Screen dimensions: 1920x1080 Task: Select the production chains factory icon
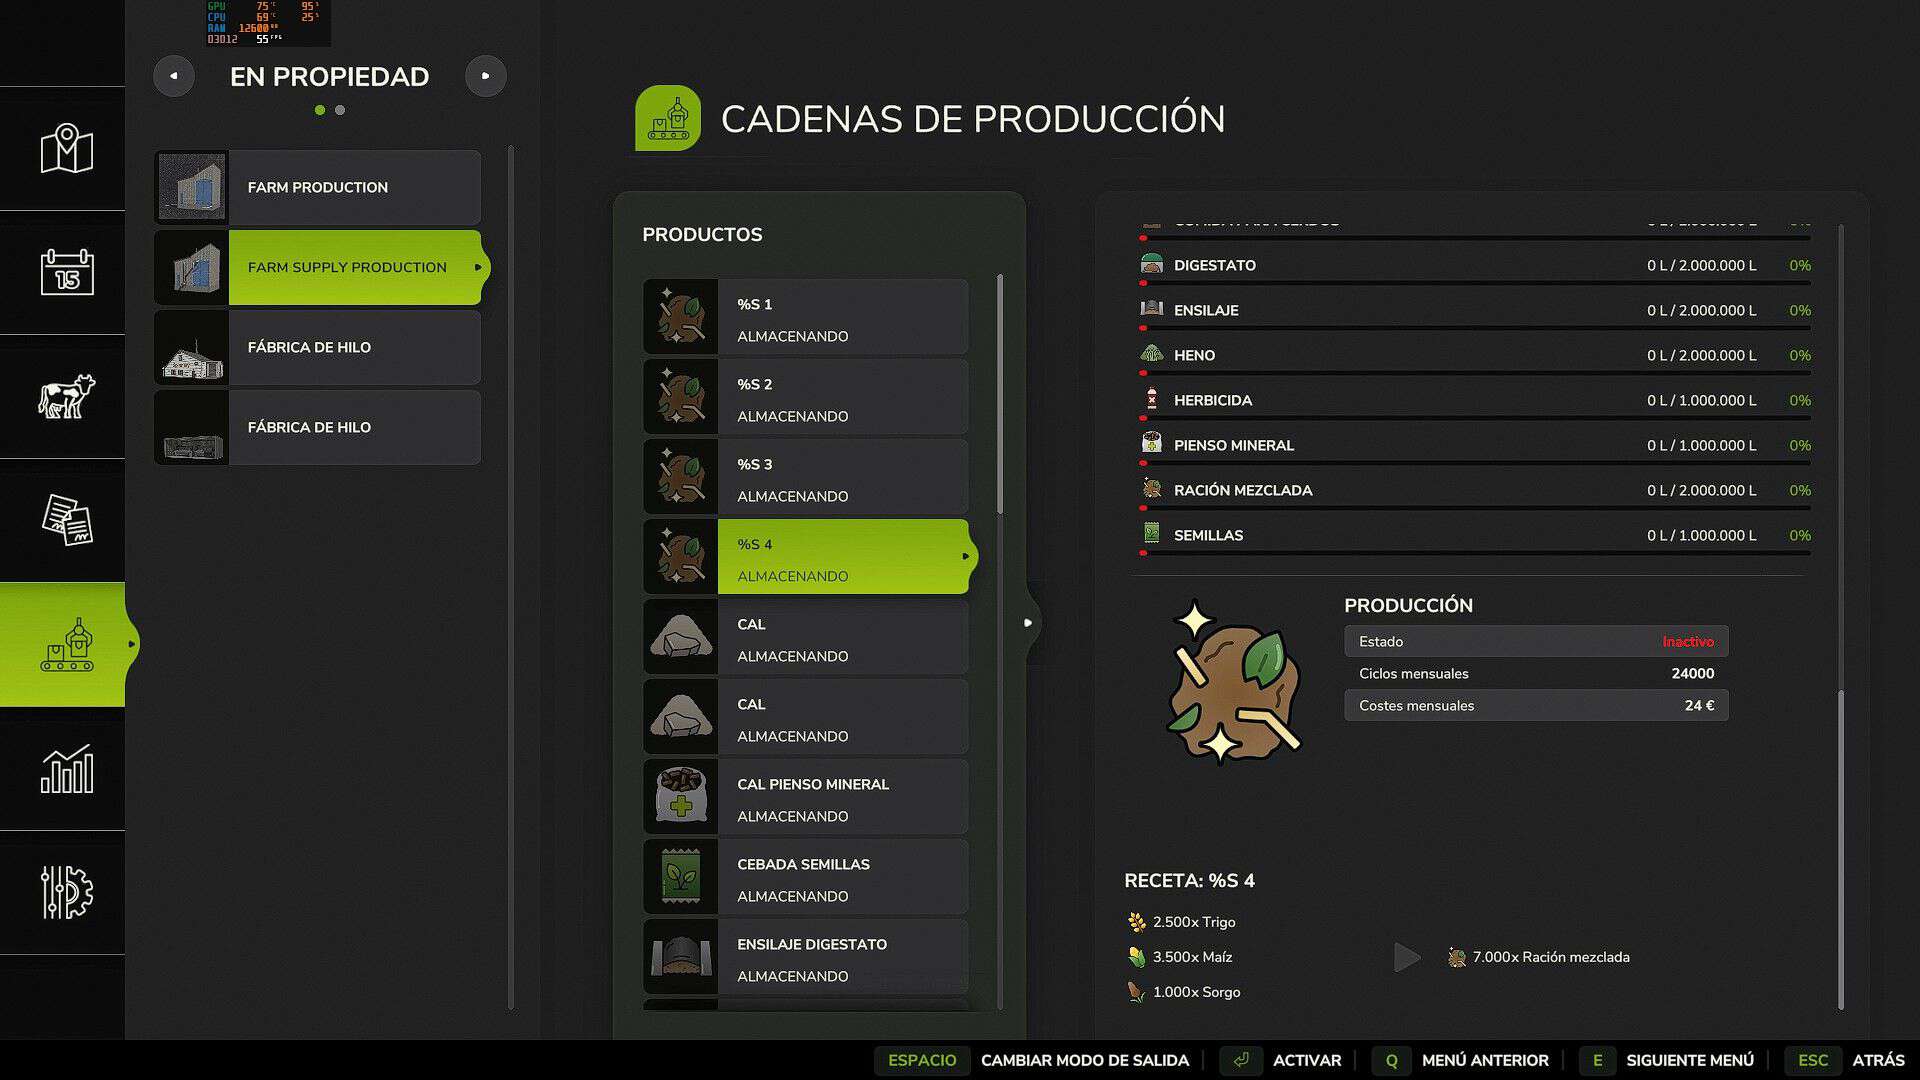(x=66, y=645)
